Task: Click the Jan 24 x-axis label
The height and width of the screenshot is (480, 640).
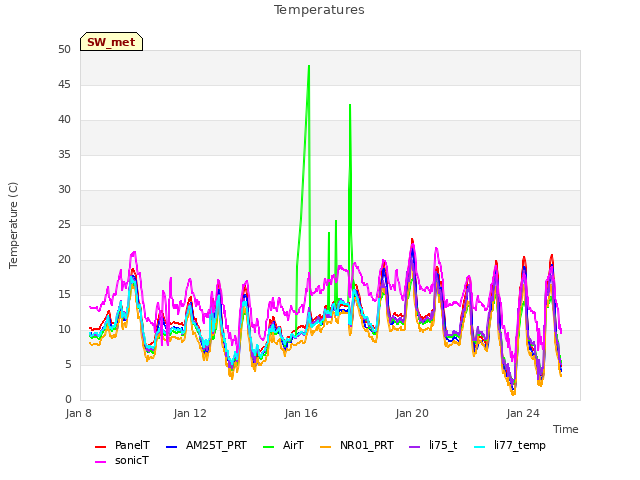Action: point(523,413)
